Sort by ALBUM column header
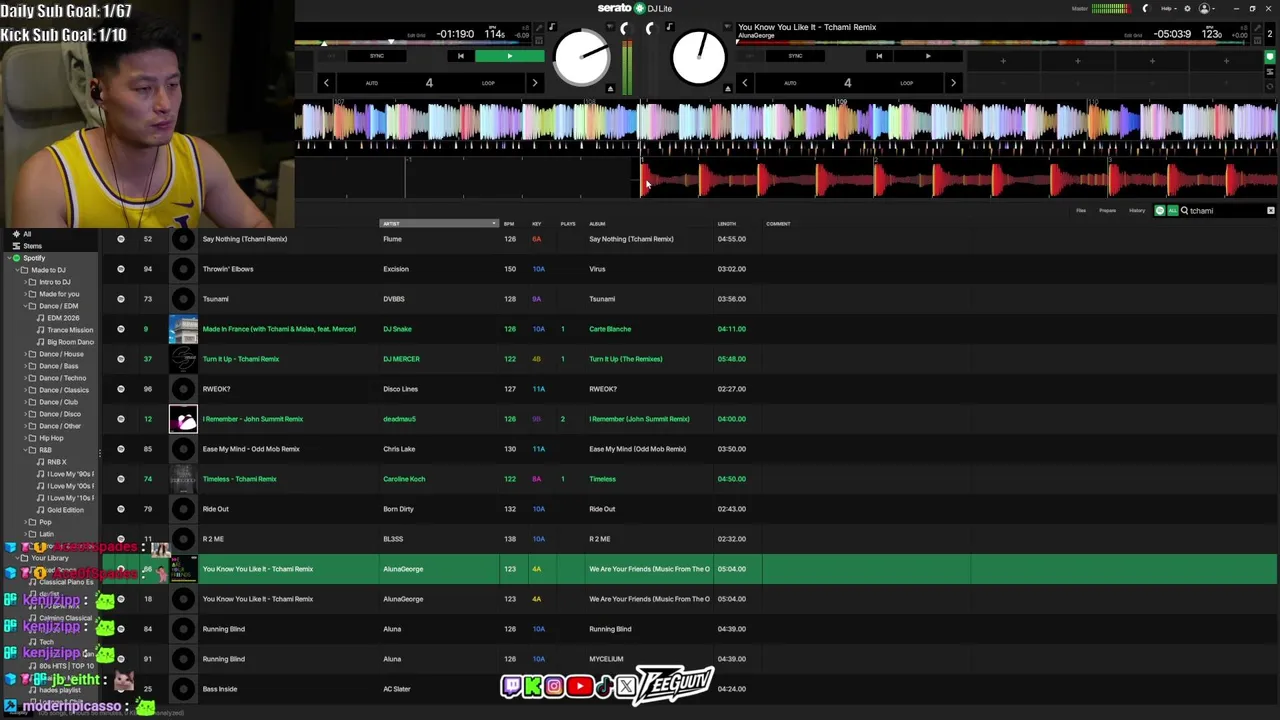Viewport: 1280px width, 720px height. tap(598, 224)
